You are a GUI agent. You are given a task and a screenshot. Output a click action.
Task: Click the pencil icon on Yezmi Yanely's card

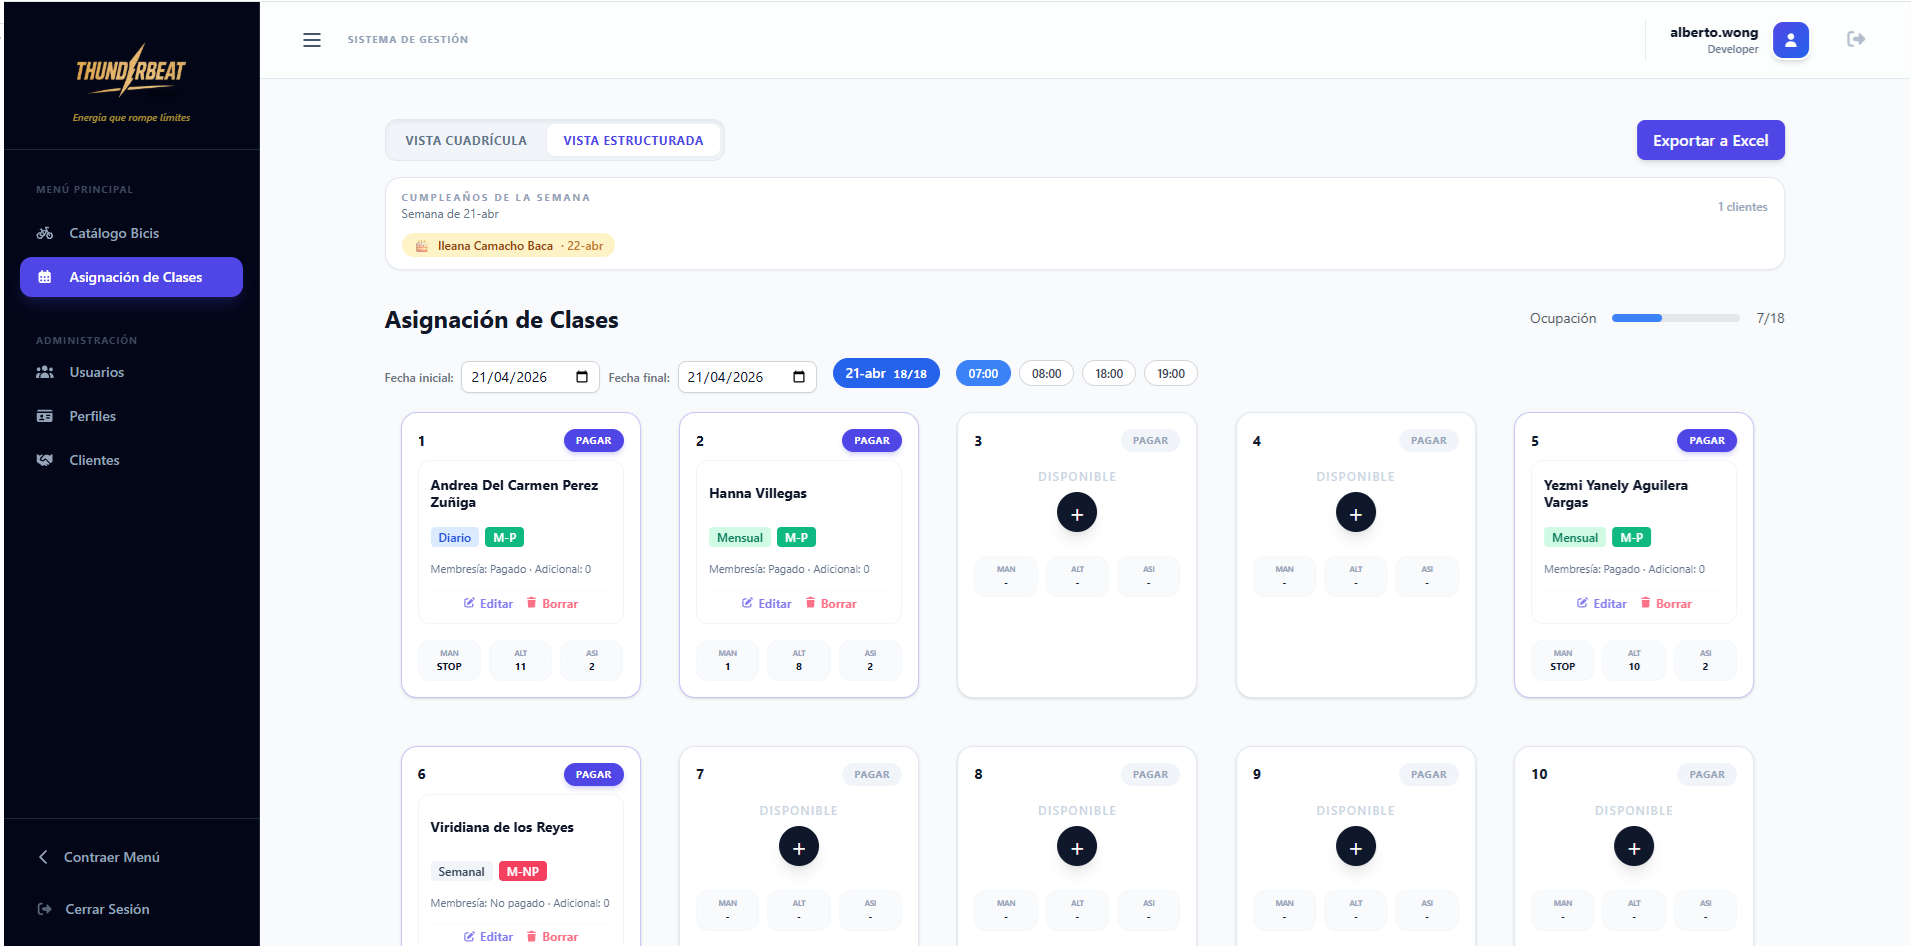point(1582,603)
